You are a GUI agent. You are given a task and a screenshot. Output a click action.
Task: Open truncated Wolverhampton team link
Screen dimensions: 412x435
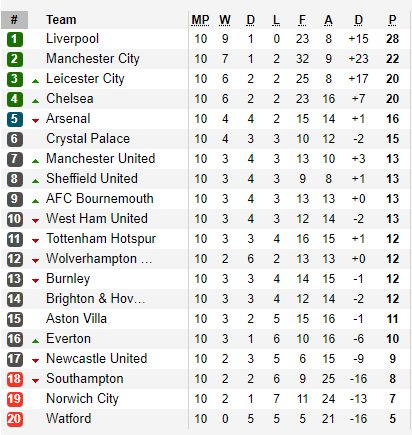click(x=99, y=259)
